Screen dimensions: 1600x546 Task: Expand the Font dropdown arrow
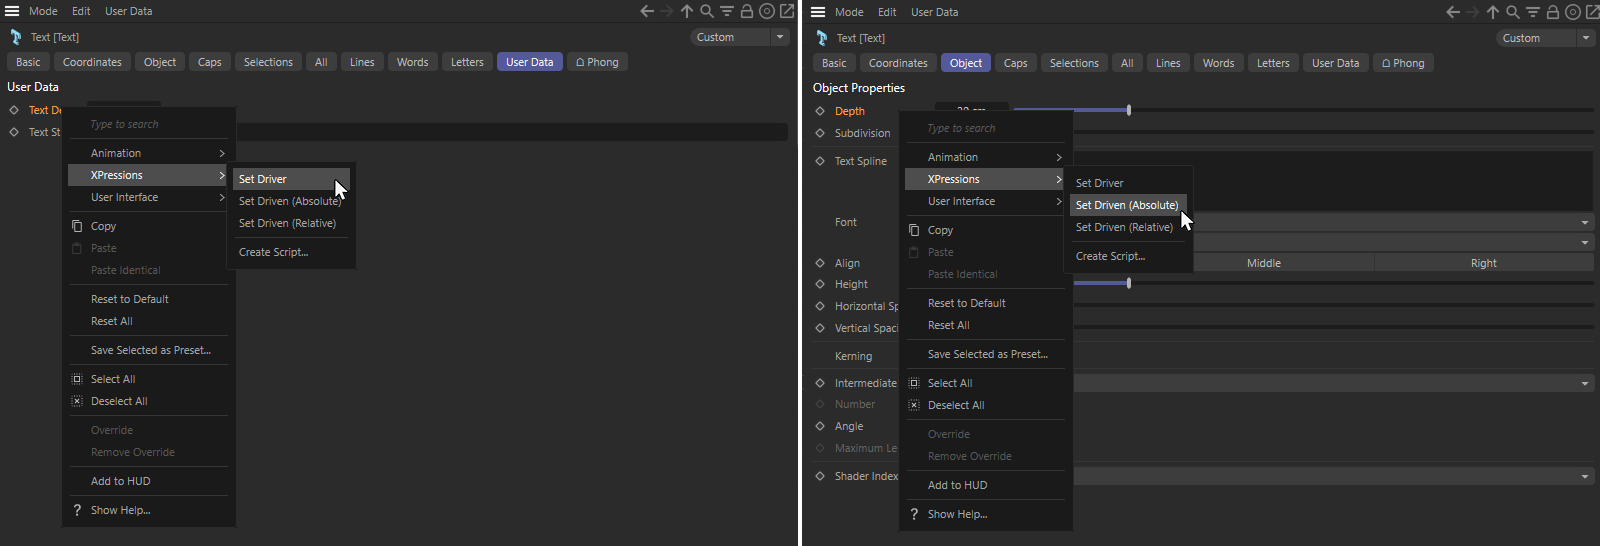tap(1585, 222)
